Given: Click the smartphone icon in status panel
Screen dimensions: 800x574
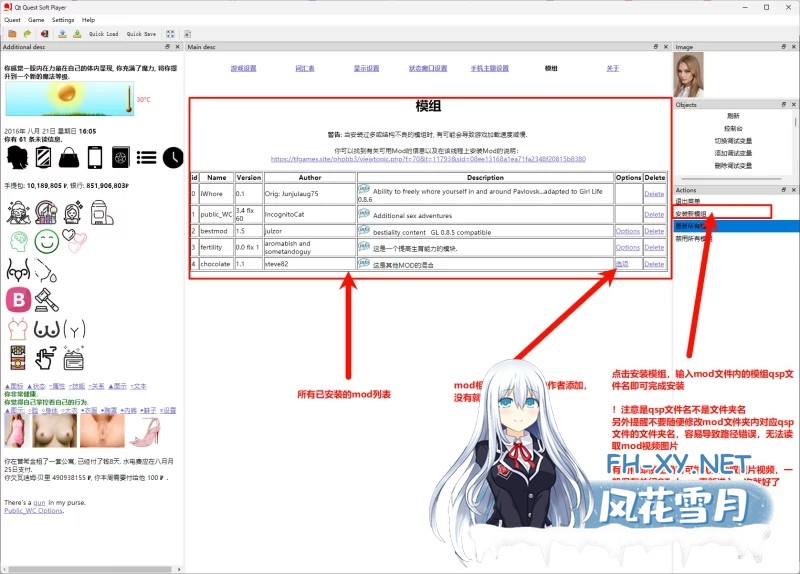Looking at the screenshot, I should 95,157.
